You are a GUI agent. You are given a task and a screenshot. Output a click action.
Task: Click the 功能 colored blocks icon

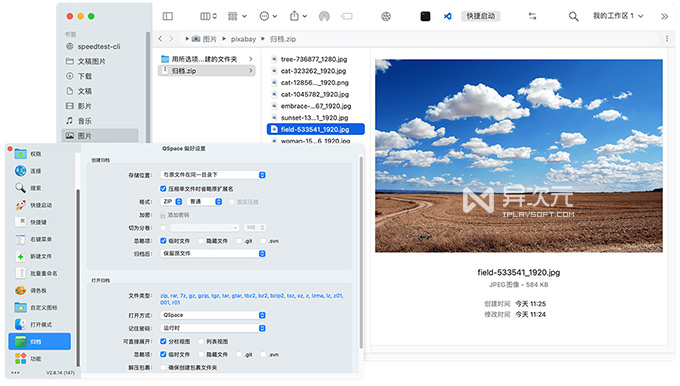point(20,359)
